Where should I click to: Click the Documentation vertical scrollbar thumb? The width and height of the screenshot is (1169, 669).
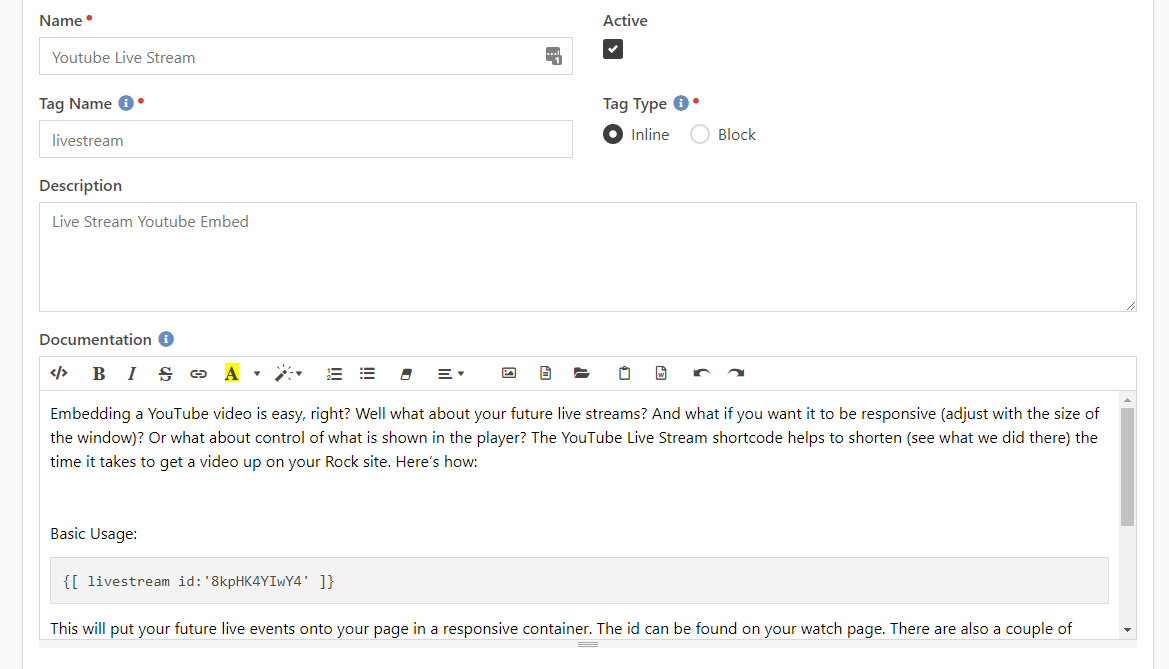(x=1127, y=467)
